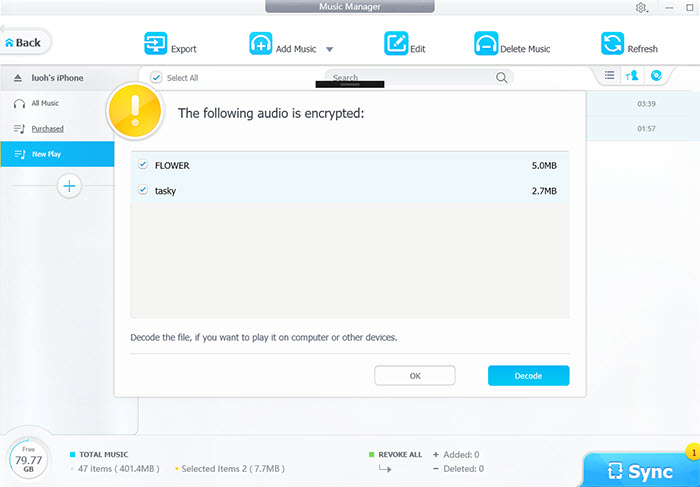Click the Decode button
The image size is (700, 487).
tap(529, 375)
